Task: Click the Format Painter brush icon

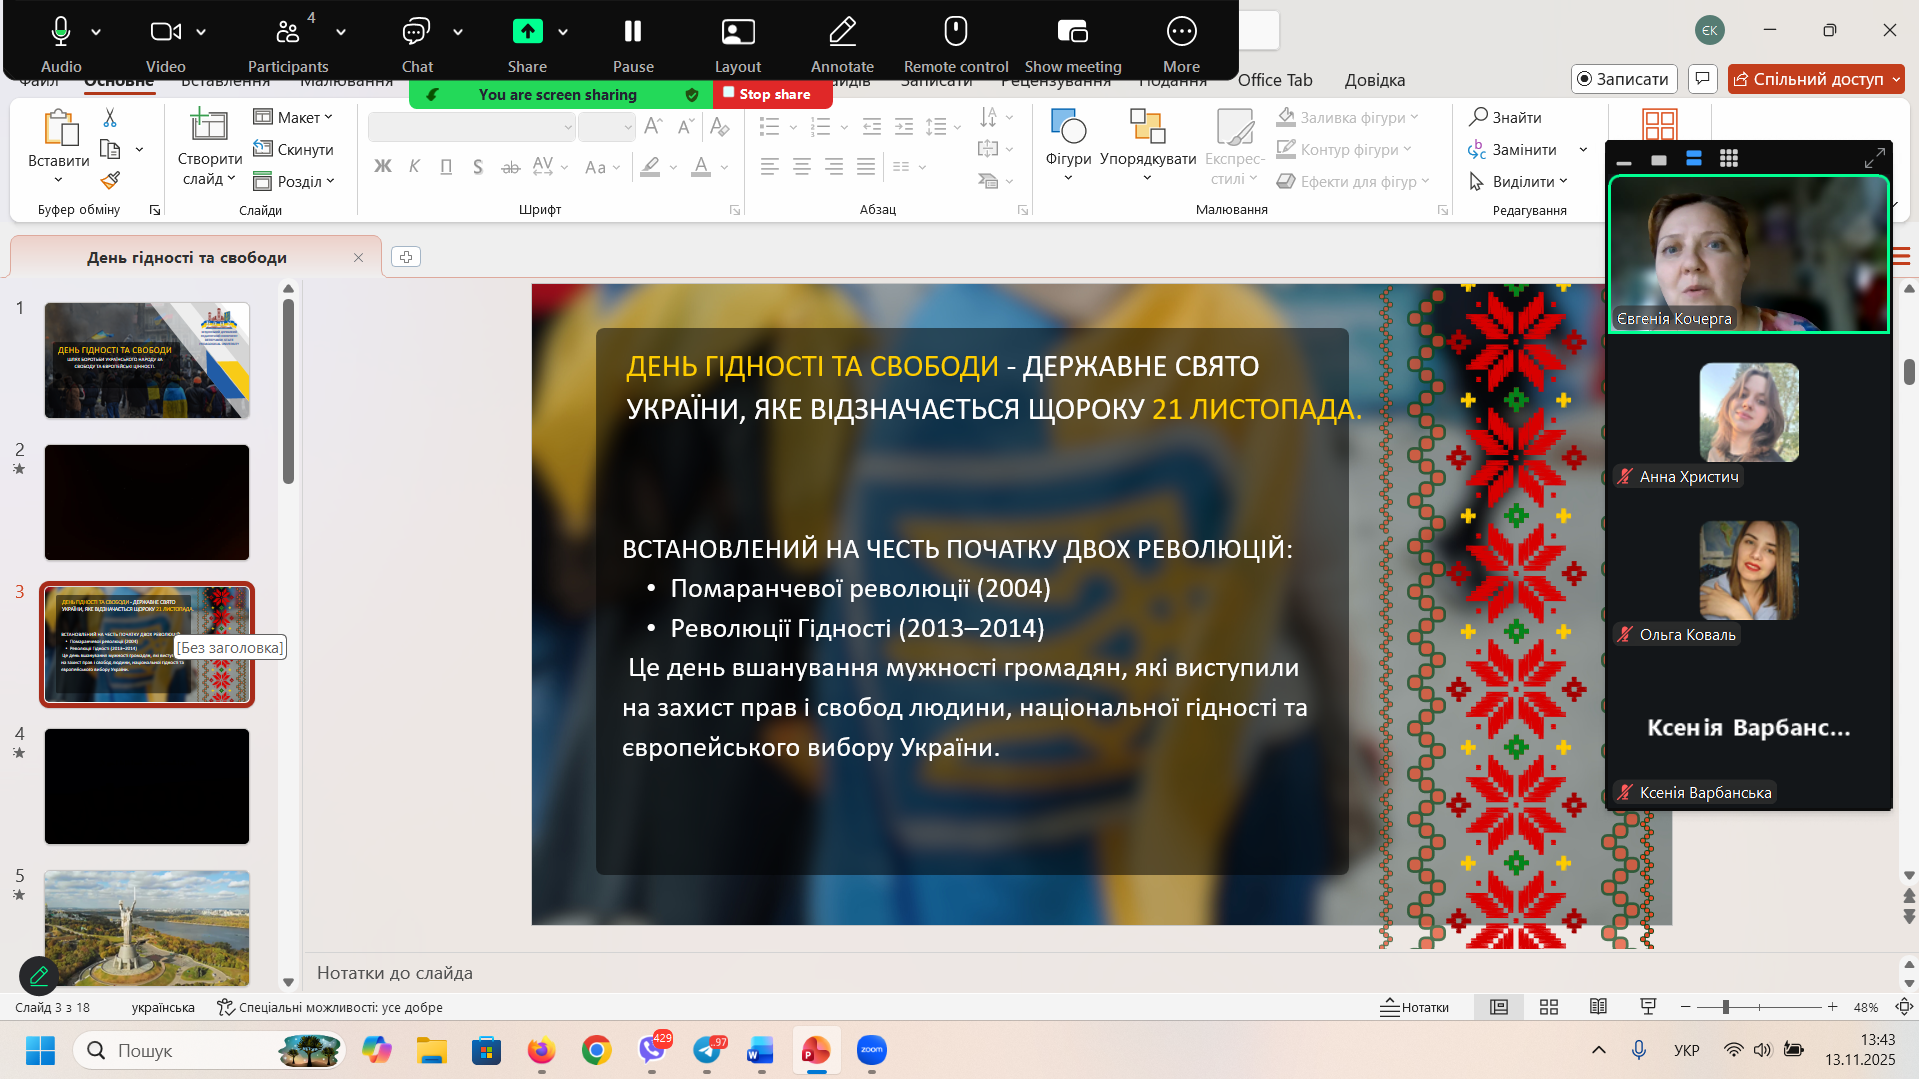Action: (110, 181)
